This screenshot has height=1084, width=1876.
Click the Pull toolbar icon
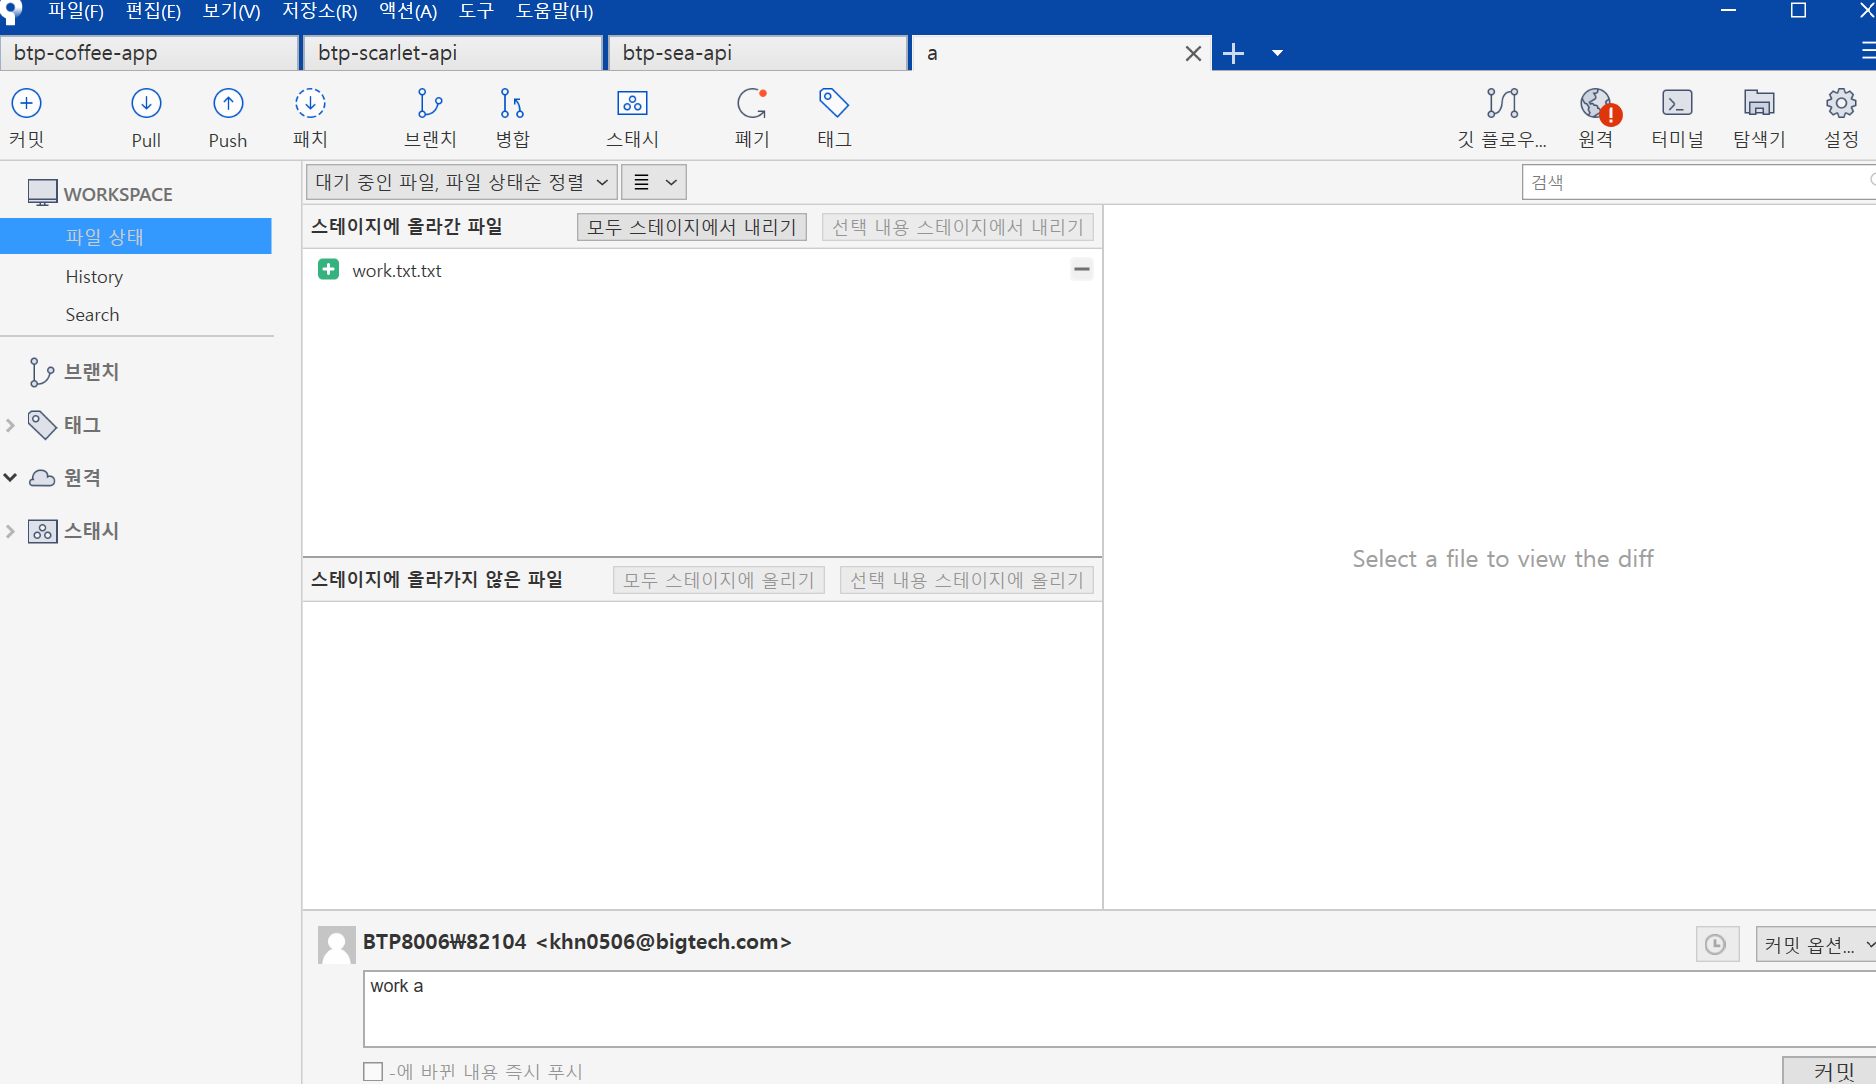(x=146, y=117)
